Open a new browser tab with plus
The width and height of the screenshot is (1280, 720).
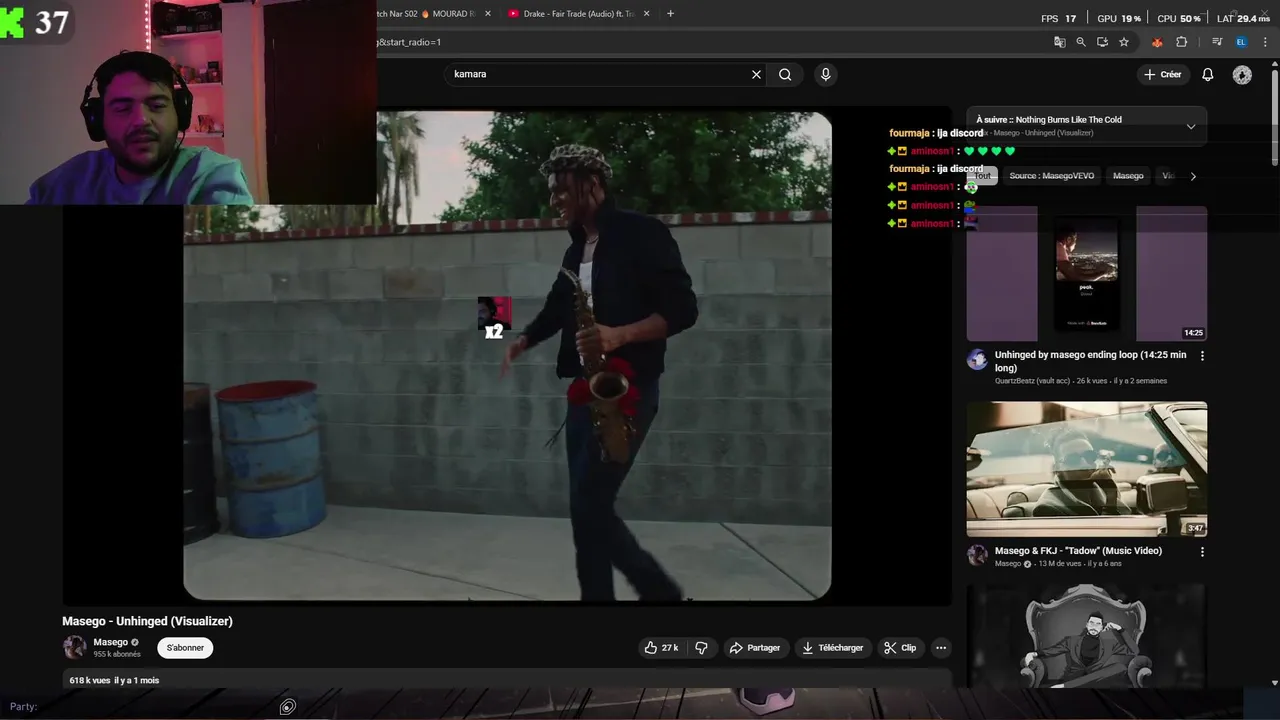click(670, 13)
